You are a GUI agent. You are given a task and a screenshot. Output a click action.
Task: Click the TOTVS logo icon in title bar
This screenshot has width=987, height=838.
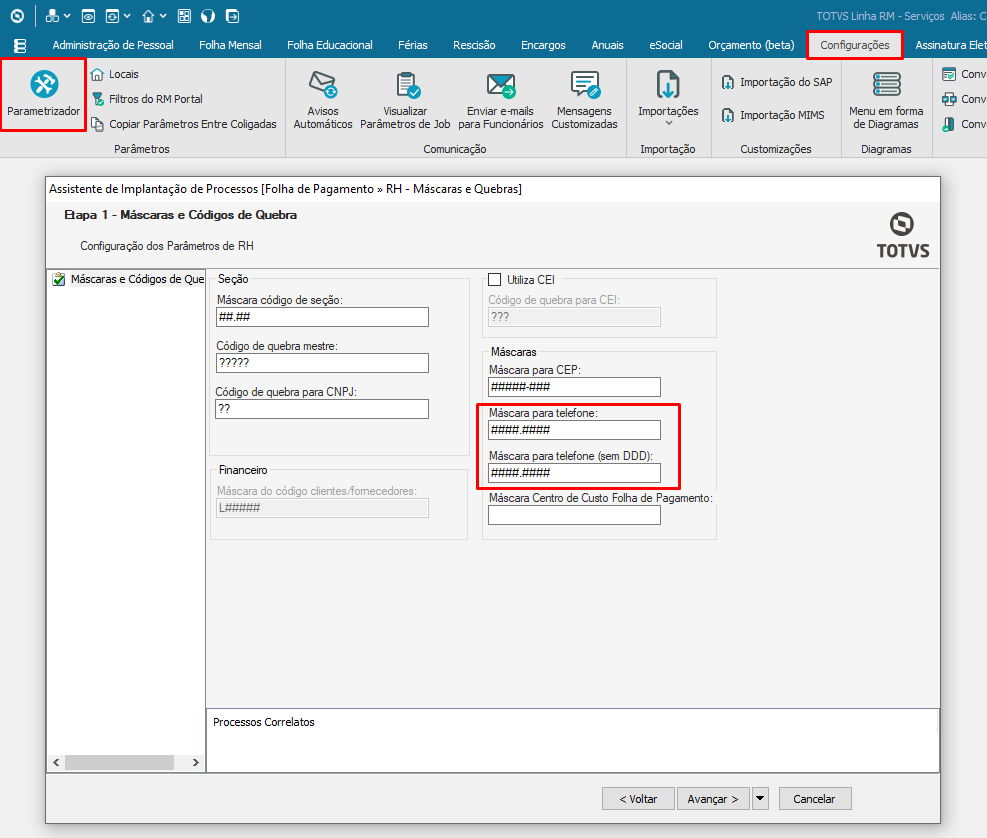click(18, 16)
